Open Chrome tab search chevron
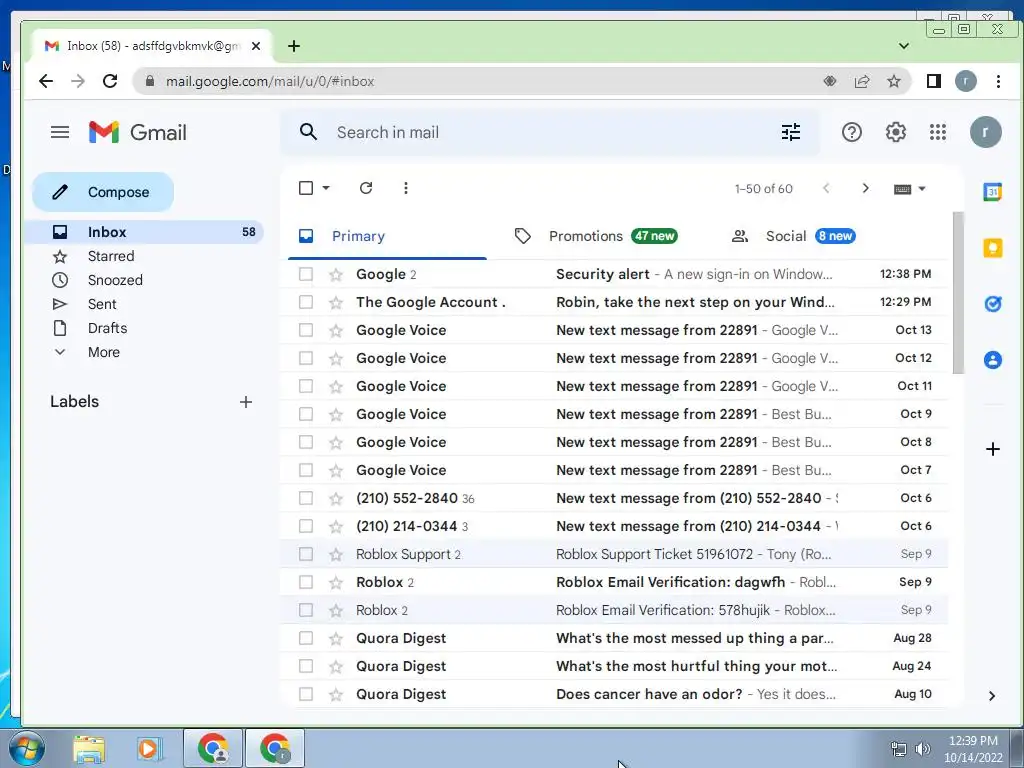Viewport: 1024px width, 768px height. point(904,46)
